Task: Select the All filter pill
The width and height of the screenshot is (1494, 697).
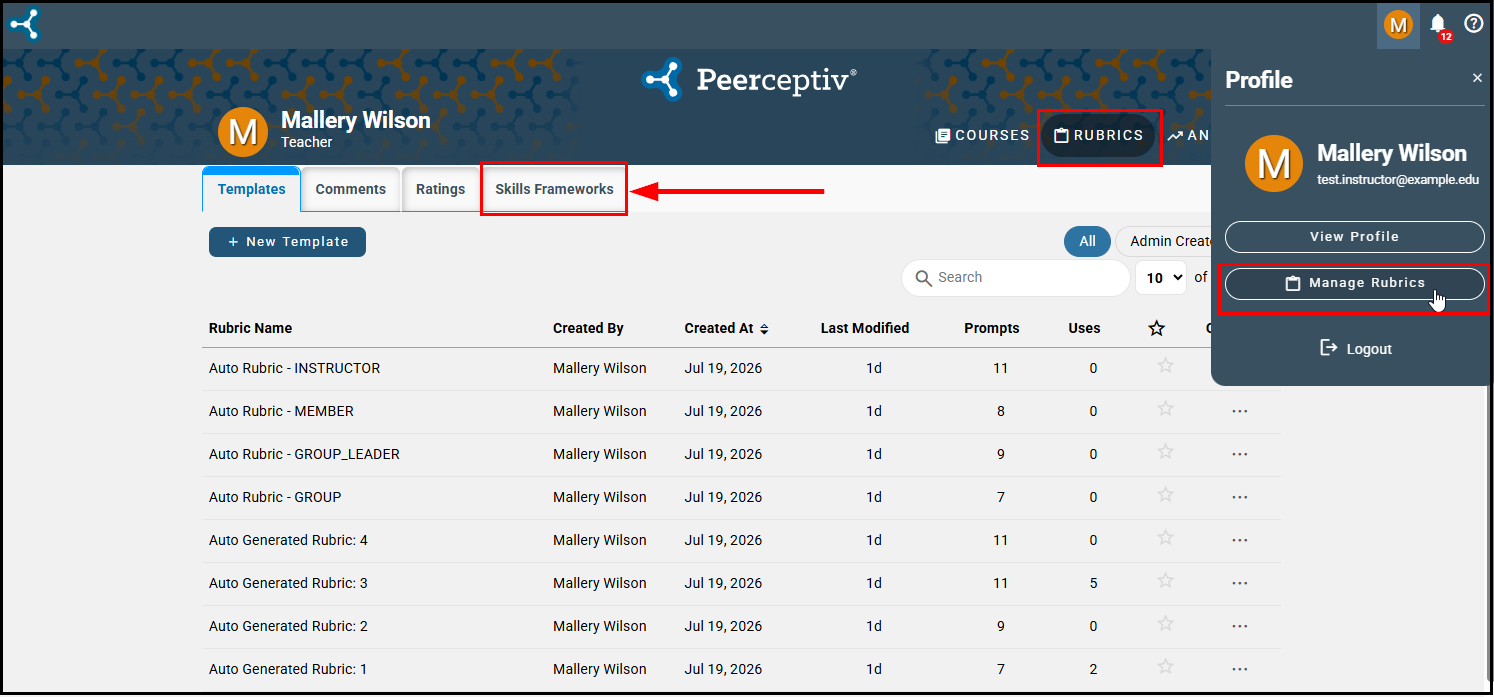Action: pyautogui.click(x=1087, y=241)
